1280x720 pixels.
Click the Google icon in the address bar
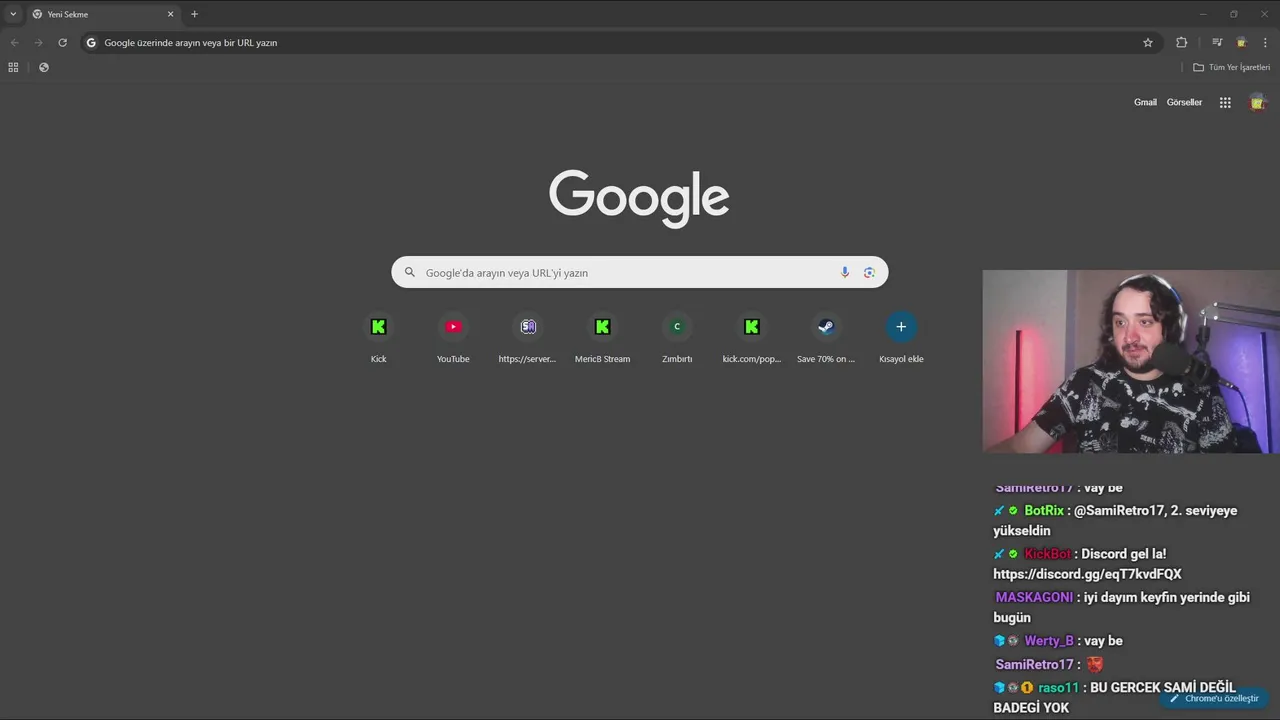coord(91,43)
